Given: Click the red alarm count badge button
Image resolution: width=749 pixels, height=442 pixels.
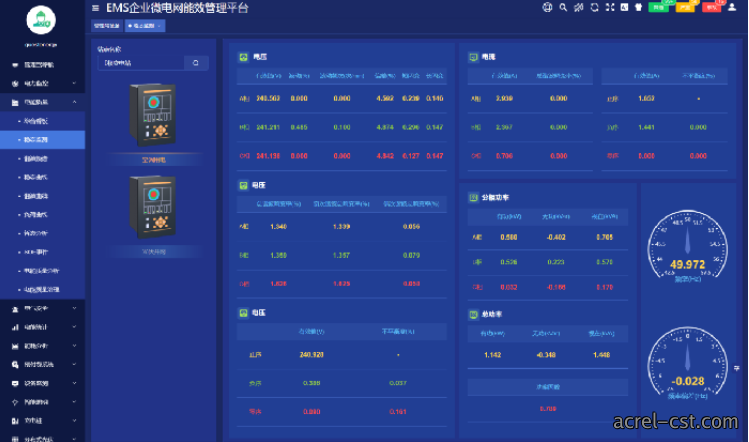Looking at the screenshot, I should click(x=711, y=7).
